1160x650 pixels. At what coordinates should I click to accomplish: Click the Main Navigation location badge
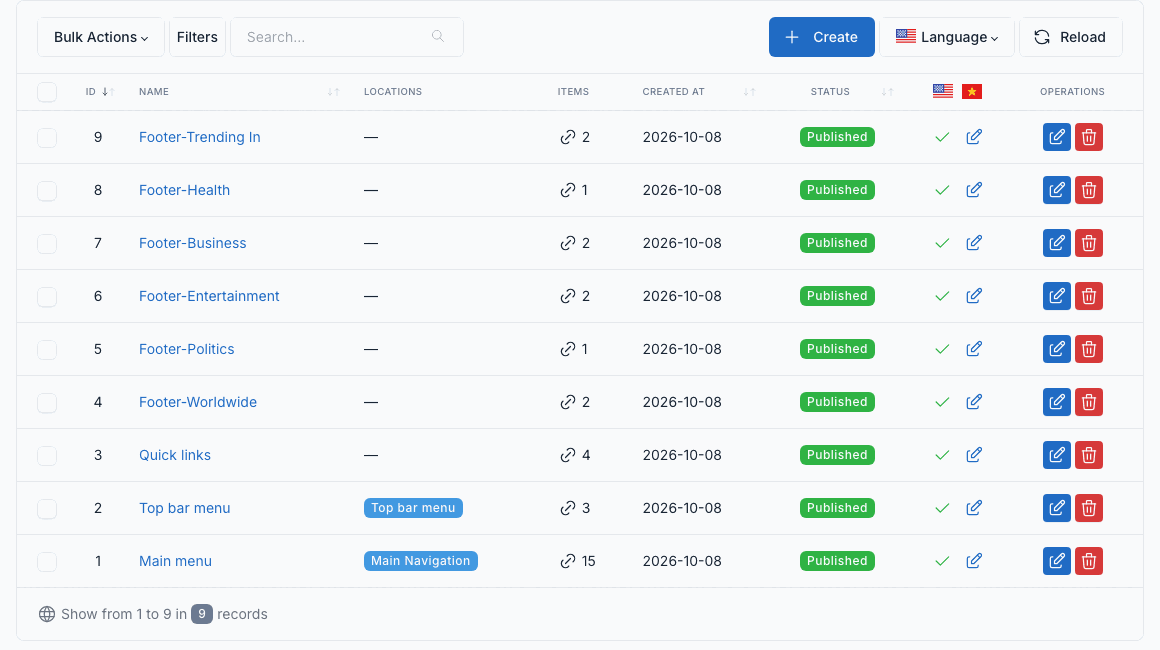click(421, 561)
